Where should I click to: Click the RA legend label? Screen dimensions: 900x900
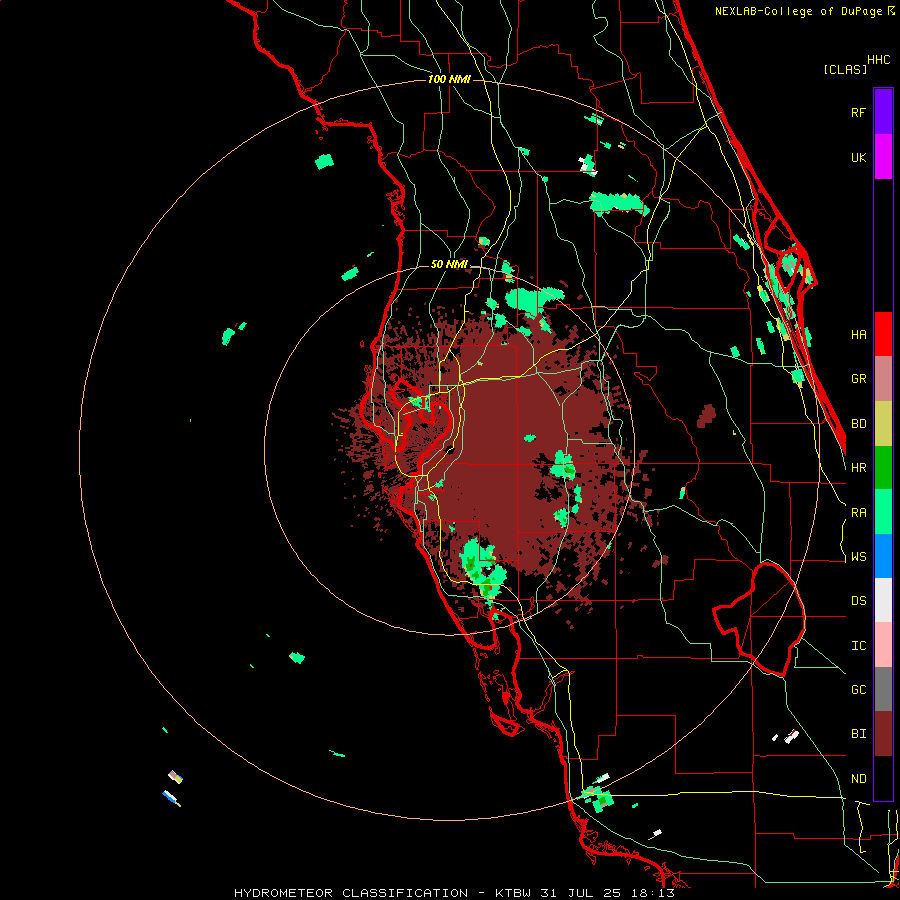[x=858, y=513]
